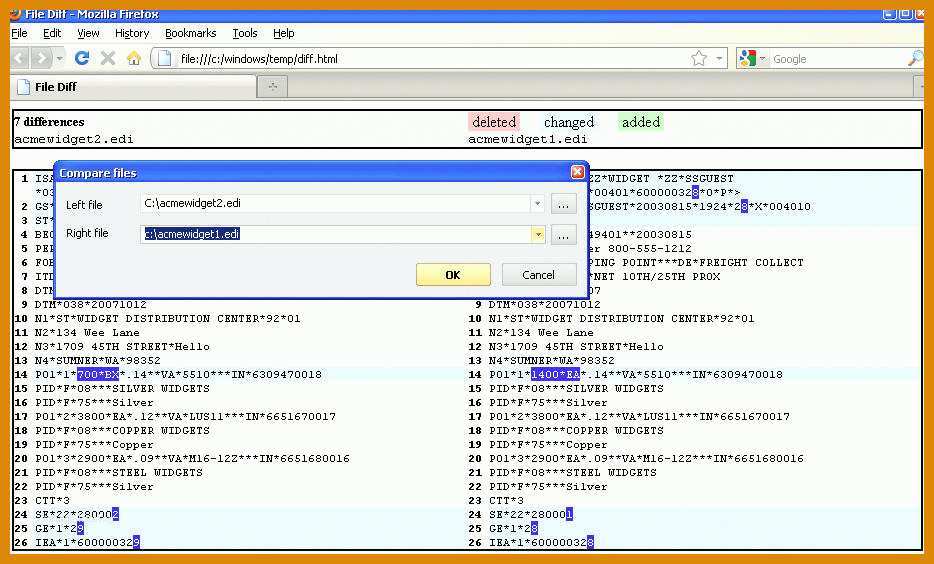The width and height of the screenshot is (934, 564).
Task: Bookmark this page with the star icon
Action: [x=699, y=58]
